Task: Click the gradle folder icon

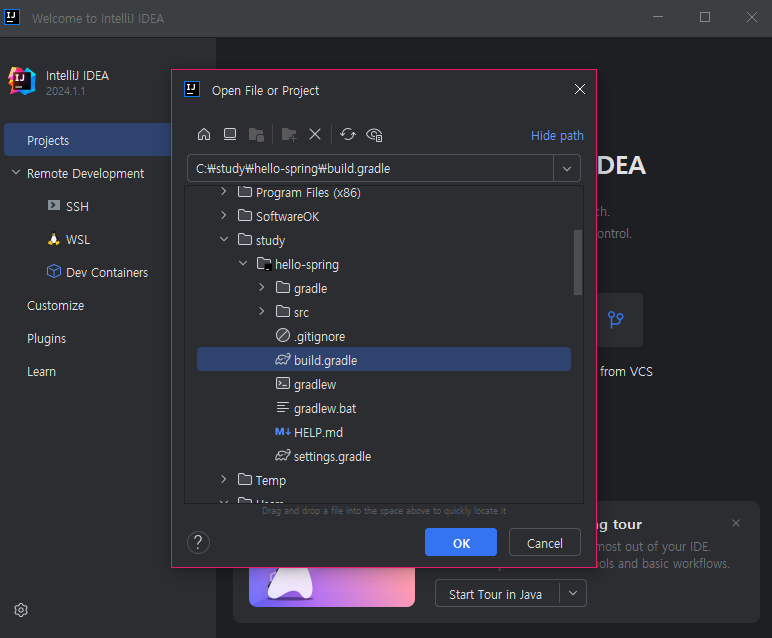Action: tap(283, 287)
